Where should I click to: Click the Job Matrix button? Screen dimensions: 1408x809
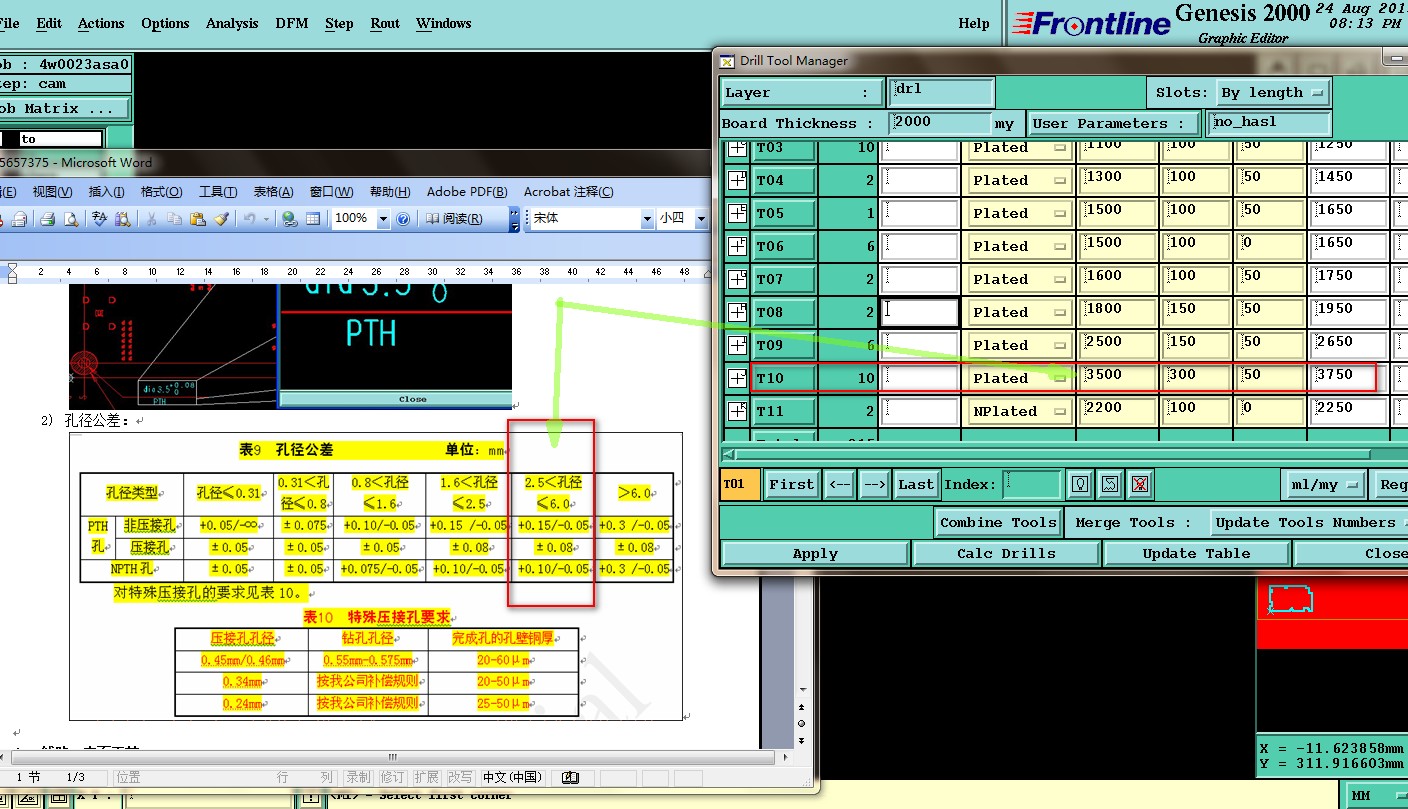65,108
